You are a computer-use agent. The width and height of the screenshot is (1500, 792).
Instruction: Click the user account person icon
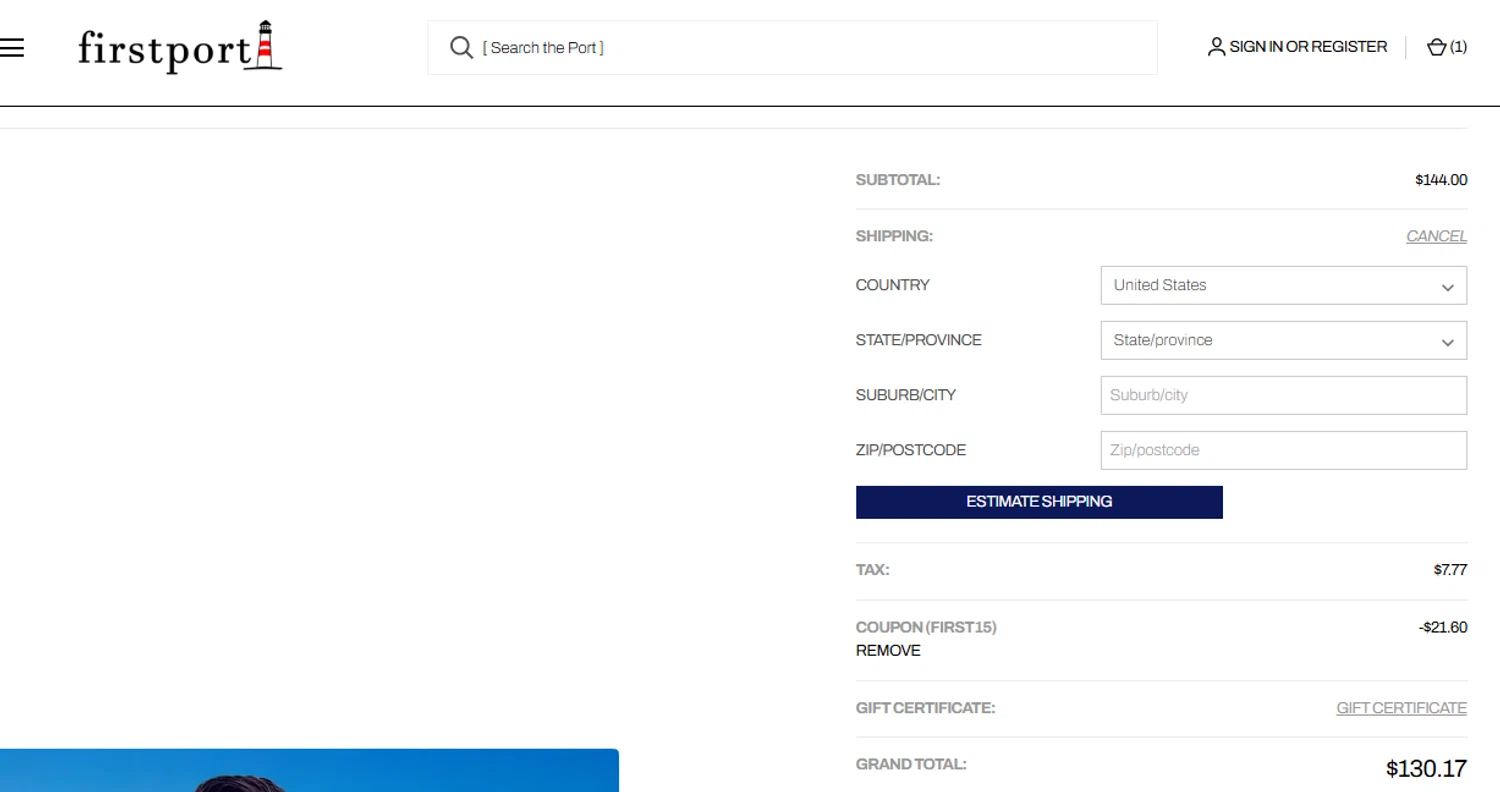point(1216,46)
